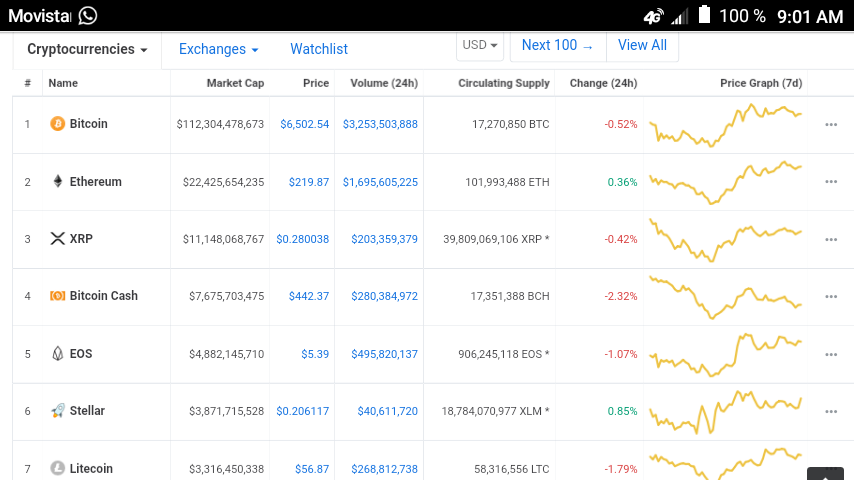854x480 pixels.
Task: Tap the battery icon in status bar
Action: point(704,15)
